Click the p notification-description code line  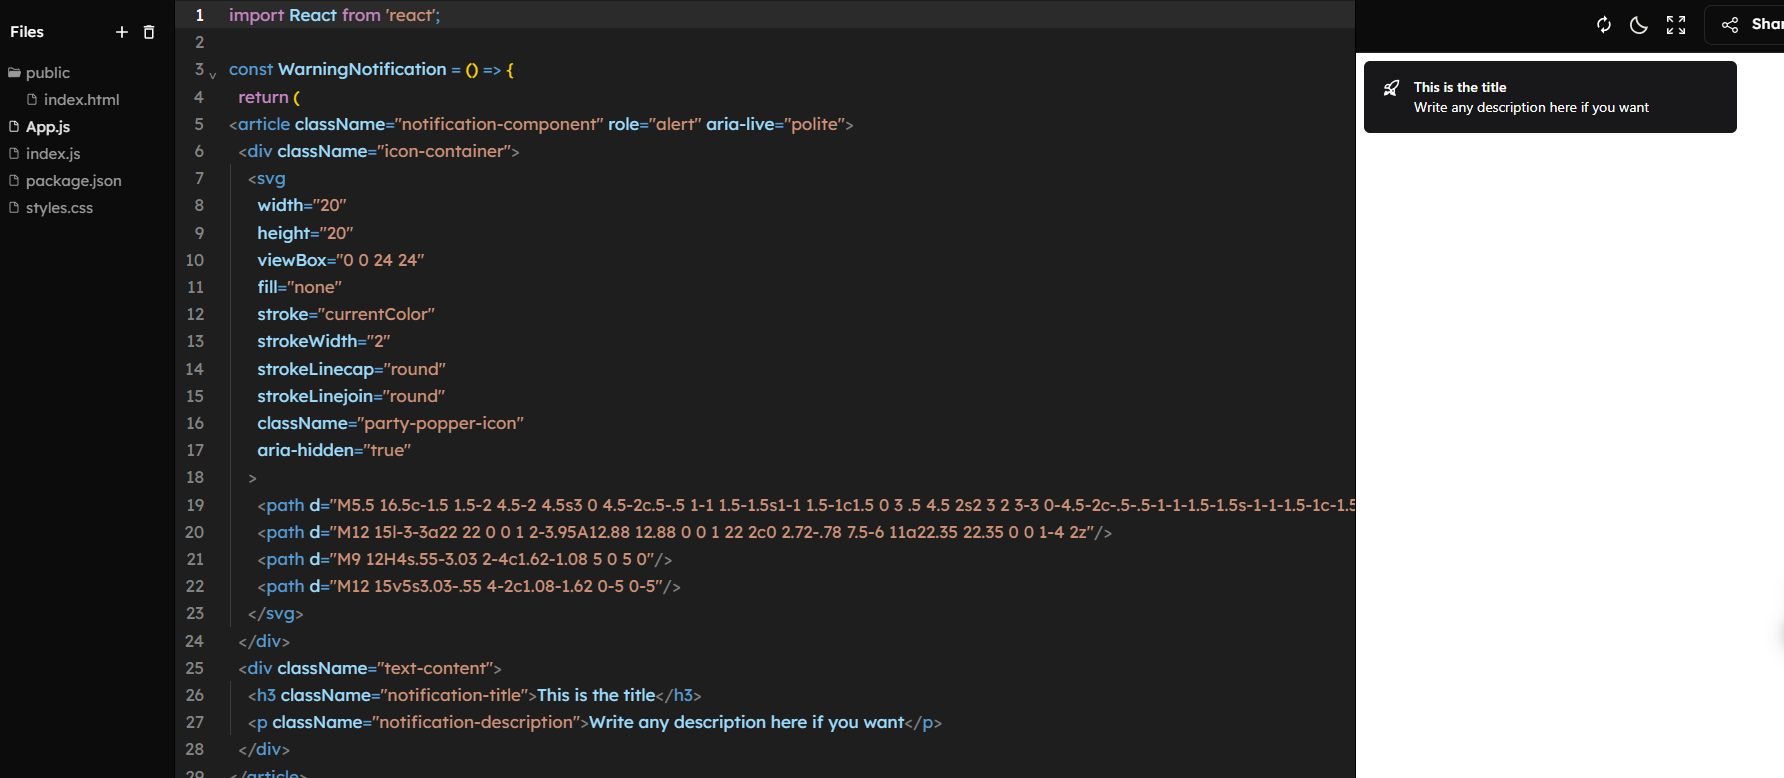(x=595, y=722)
